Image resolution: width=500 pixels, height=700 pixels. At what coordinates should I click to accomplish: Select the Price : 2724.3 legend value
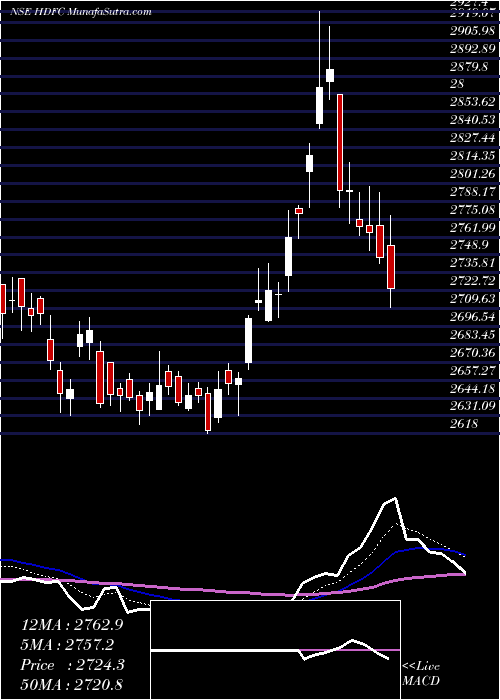[72, 665]
